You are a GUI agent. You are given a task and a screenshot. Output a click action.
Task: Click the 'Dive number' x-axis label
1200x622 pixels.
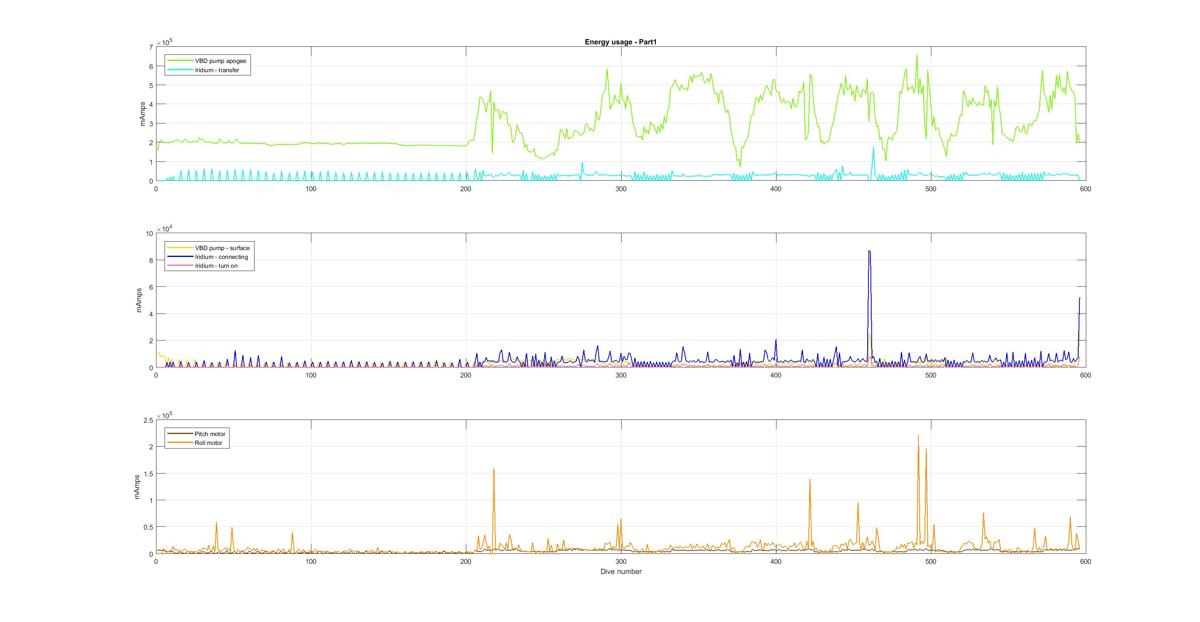[621, 572]
